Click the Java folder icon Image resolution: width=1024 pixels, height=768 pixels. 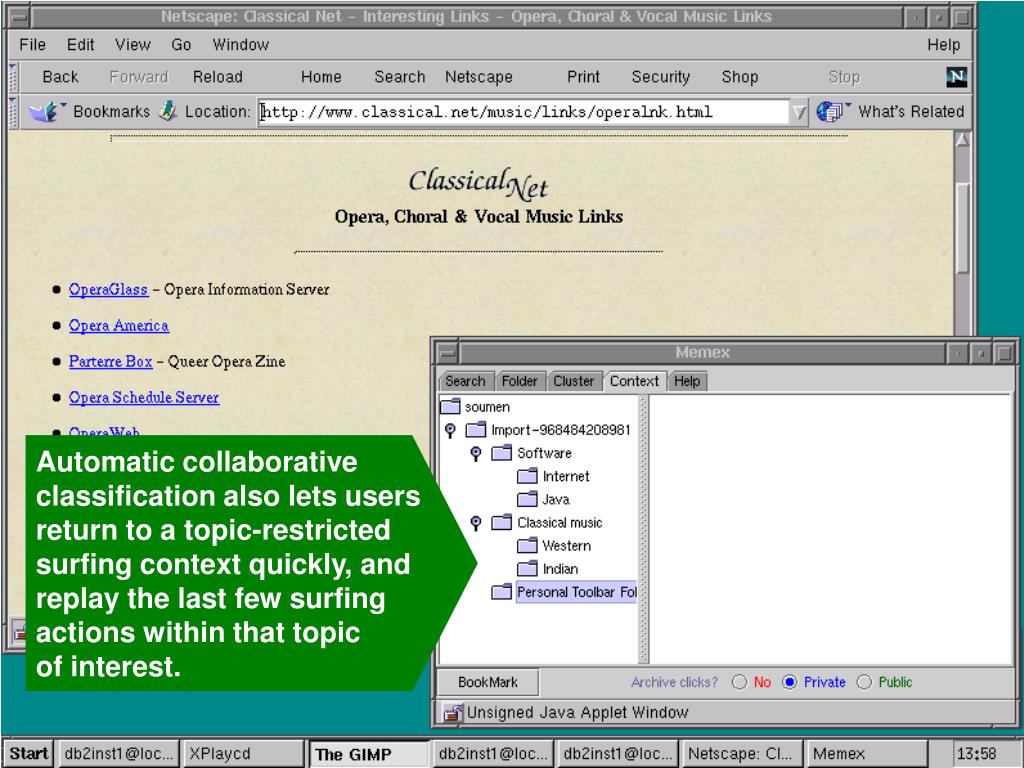pos(527,499)
